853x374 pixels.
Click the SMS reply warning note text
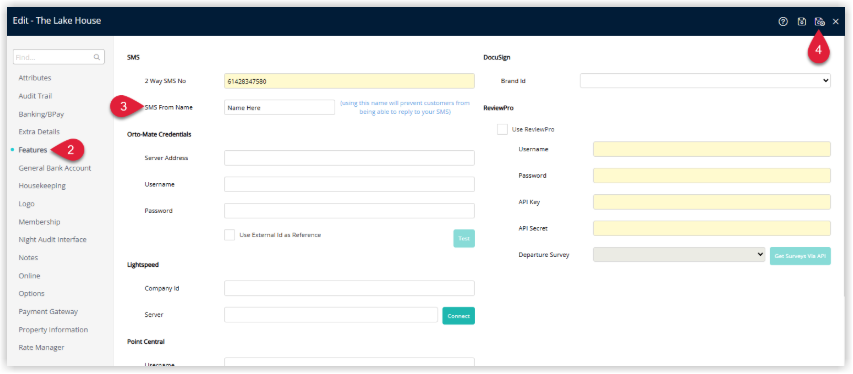coord(405,107)
